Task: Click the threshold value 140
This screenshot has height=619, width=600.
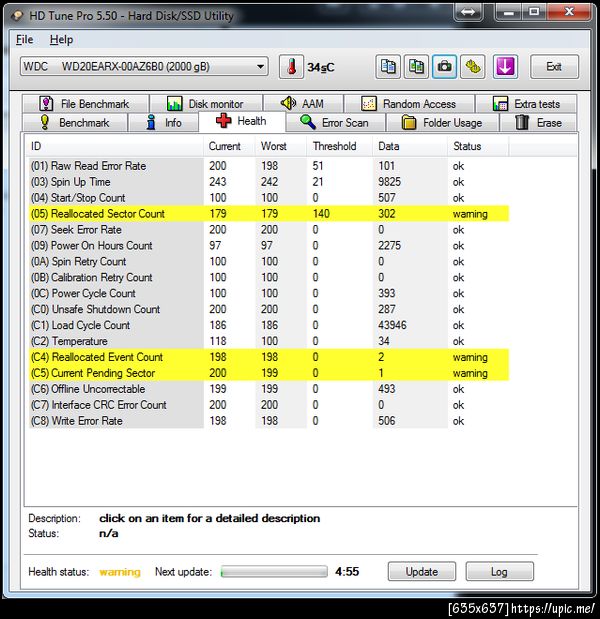Action: tap(321, 214)
